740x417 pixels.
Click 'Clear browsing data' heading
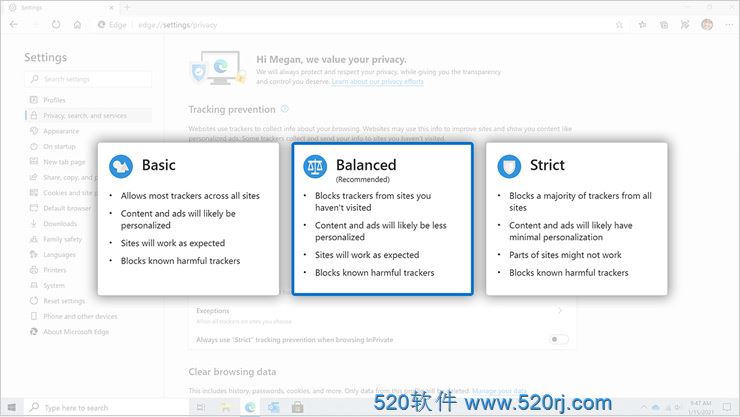[232, 372]
